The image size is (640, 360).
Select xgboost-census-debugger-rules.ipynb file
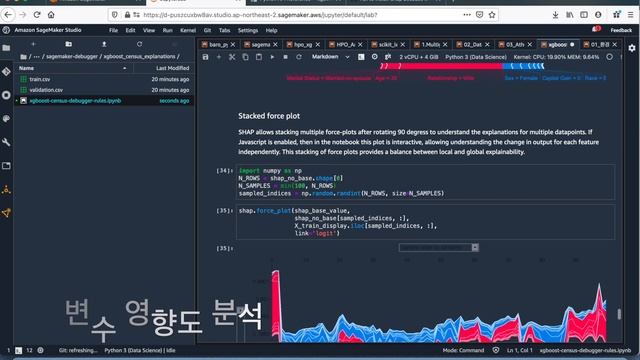coord(104,100)
